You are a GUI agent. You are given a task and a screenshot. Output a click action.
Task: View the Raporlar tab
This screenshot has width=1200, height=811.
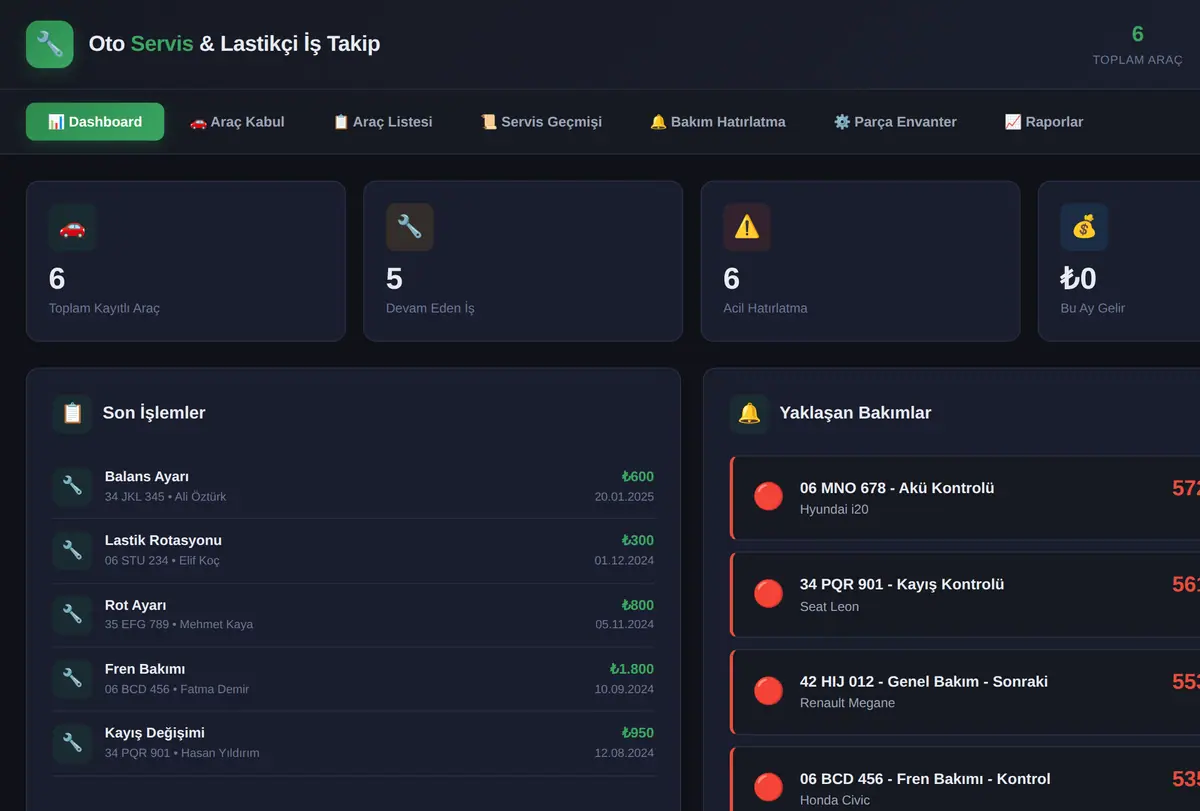(1044, 122)
